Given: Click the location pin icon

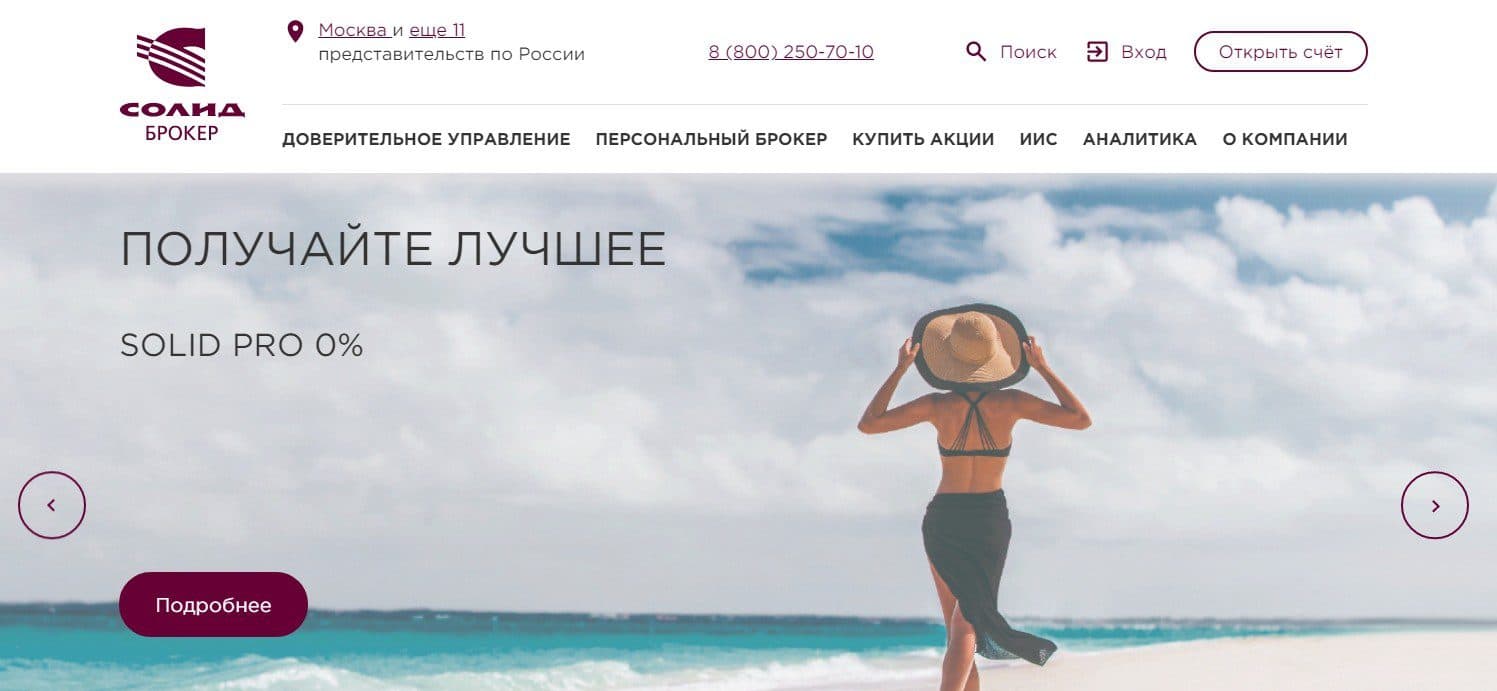Looking at the screenshot, I should click(x=295, y=32).
